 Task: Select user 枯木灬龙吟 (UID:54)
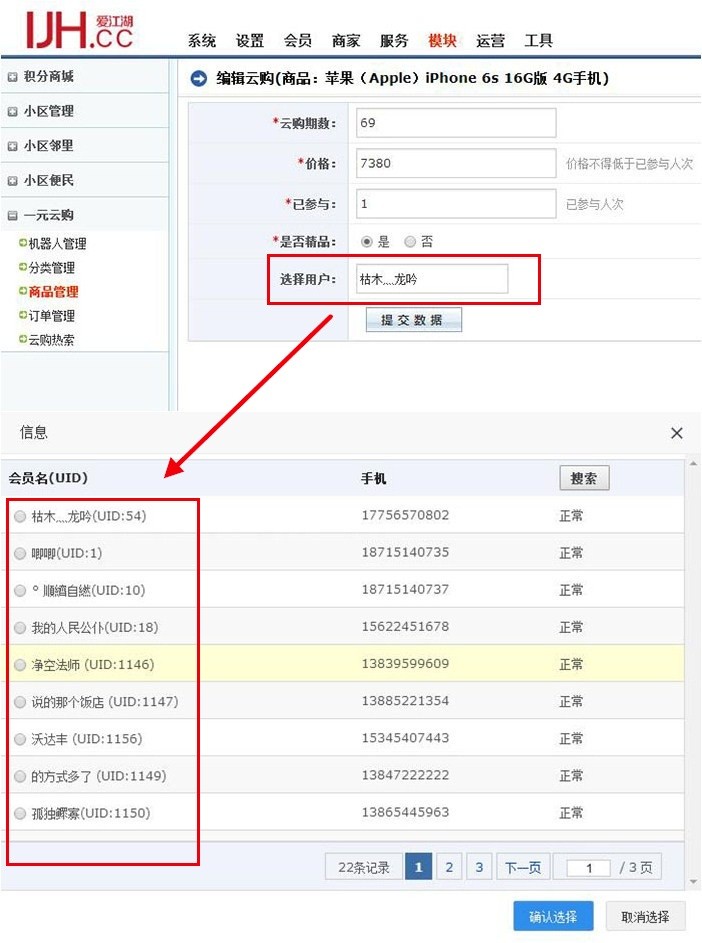click(20, 516)
